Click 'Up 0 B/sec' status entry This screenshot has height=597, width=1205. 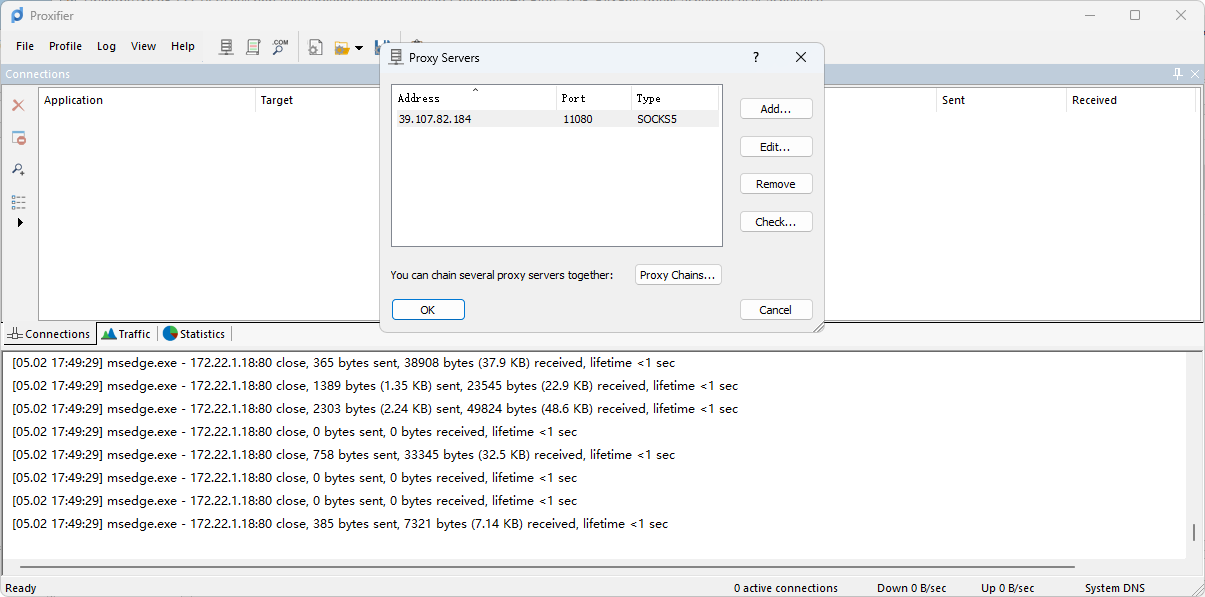[1007, 588]
